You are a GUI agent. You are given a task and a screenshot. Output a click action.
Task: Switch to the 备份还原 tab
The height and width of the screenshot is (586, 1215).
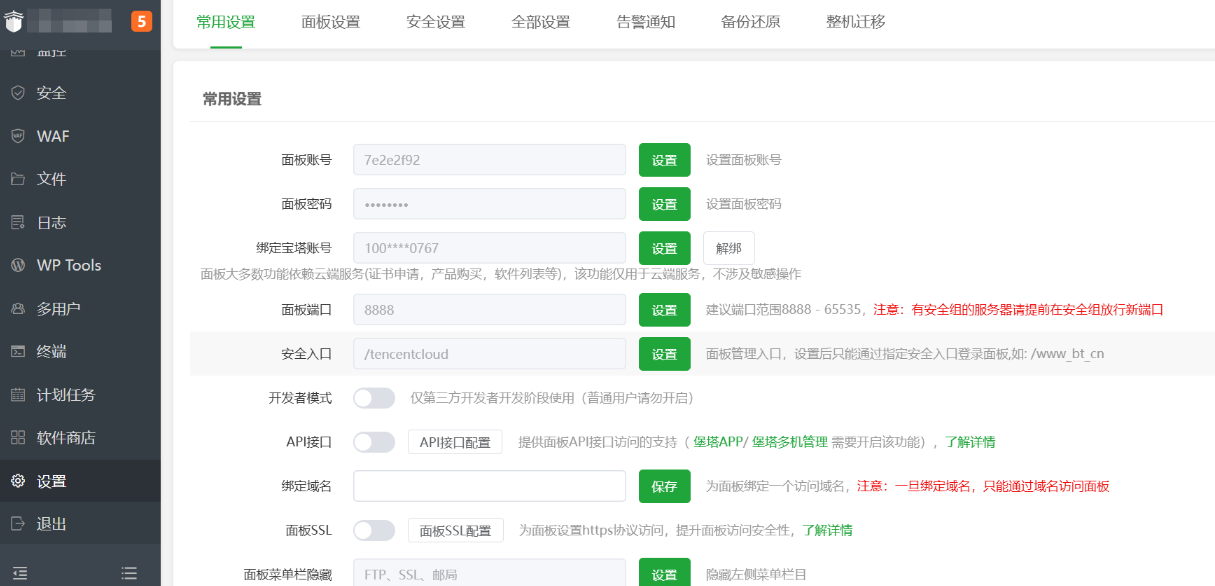pyautogui.click(x=750, y=22)
